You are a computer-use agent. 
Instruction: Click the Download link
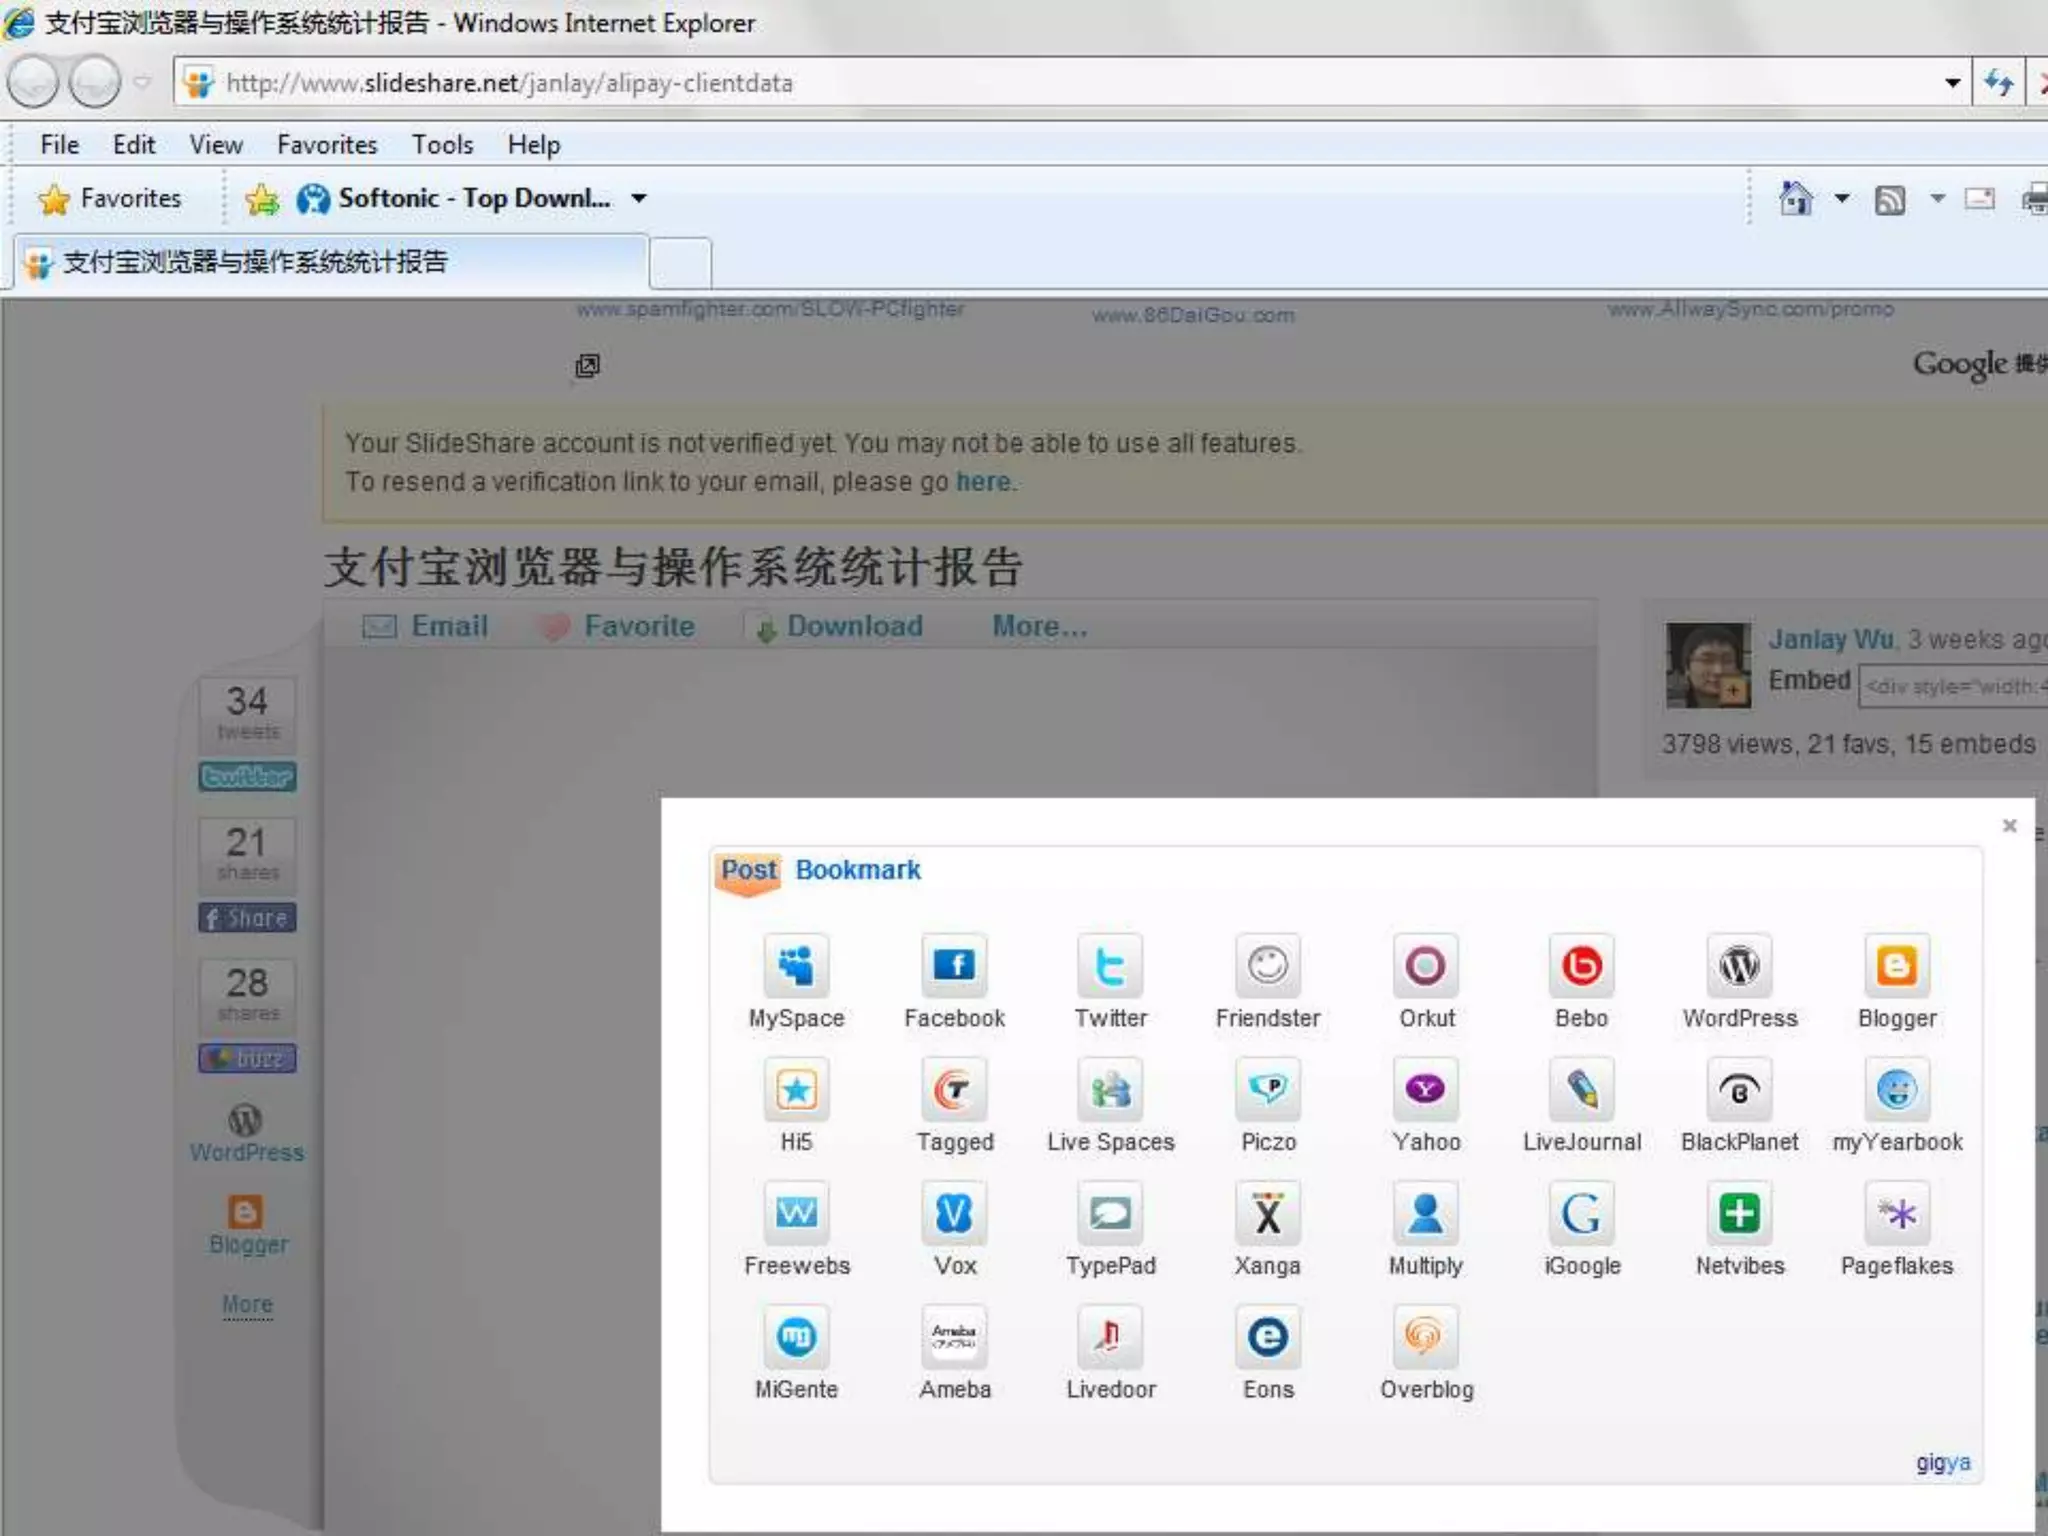tap(853, 626)
